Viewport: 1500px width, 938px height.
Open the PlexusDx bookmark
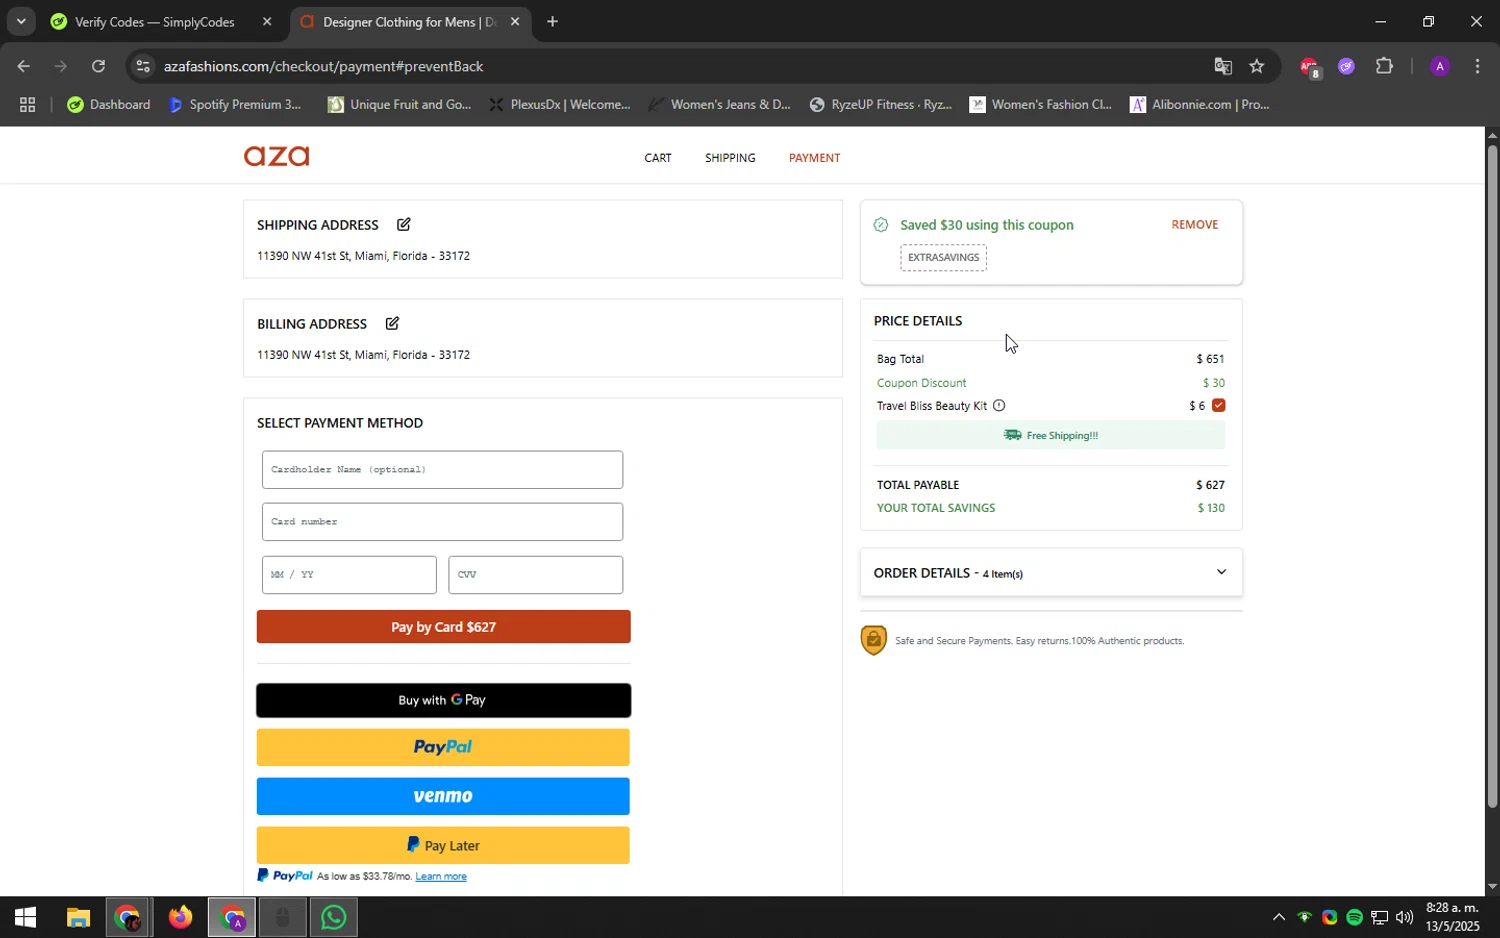[x=560, y=104]
